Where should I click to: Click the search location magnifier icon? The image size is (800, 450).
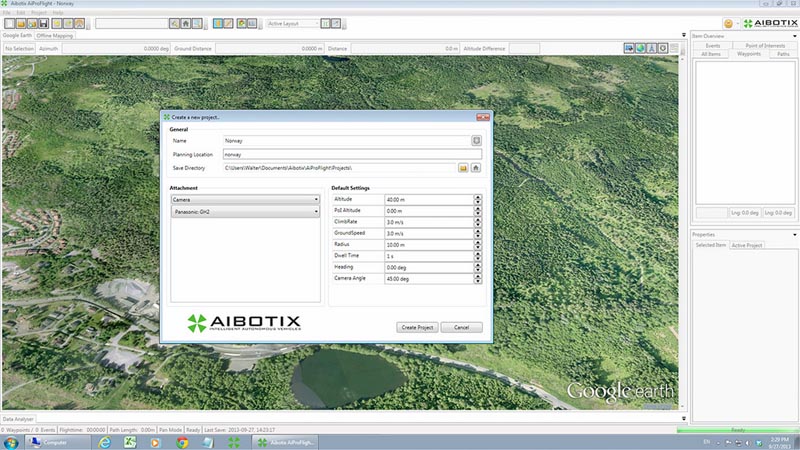click(174, 23)
